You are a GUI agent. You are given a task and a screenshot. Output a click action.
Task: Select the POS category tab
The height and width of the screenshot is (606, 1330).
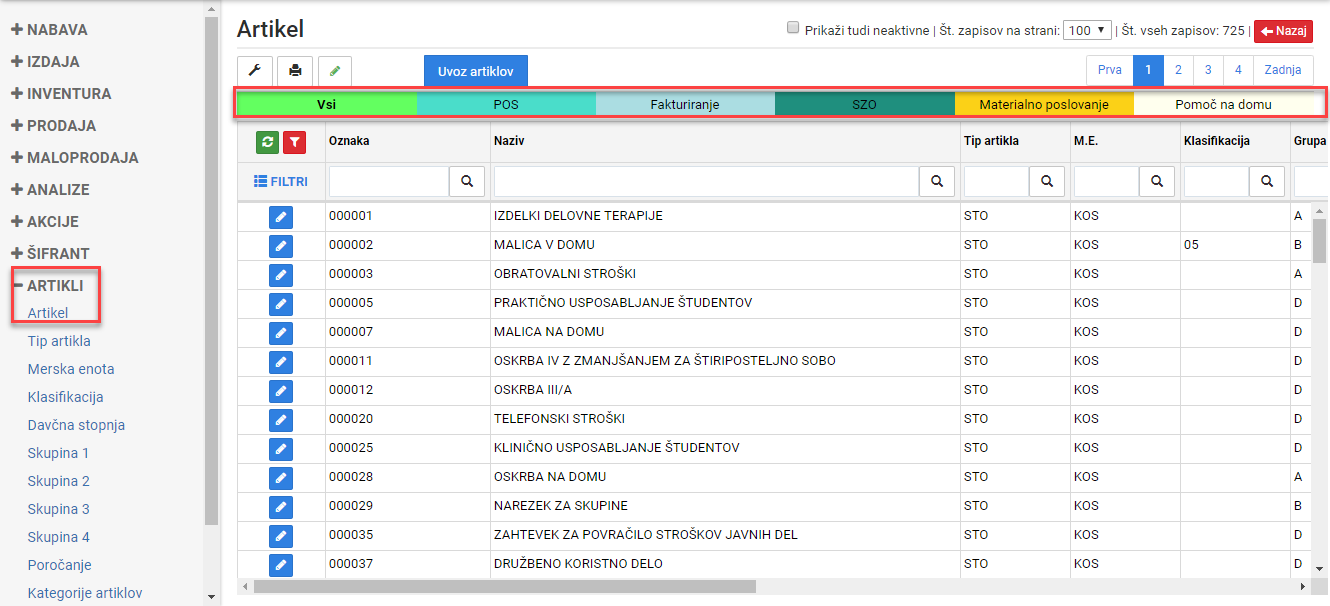pyautogui.click(x=506, y=104)
